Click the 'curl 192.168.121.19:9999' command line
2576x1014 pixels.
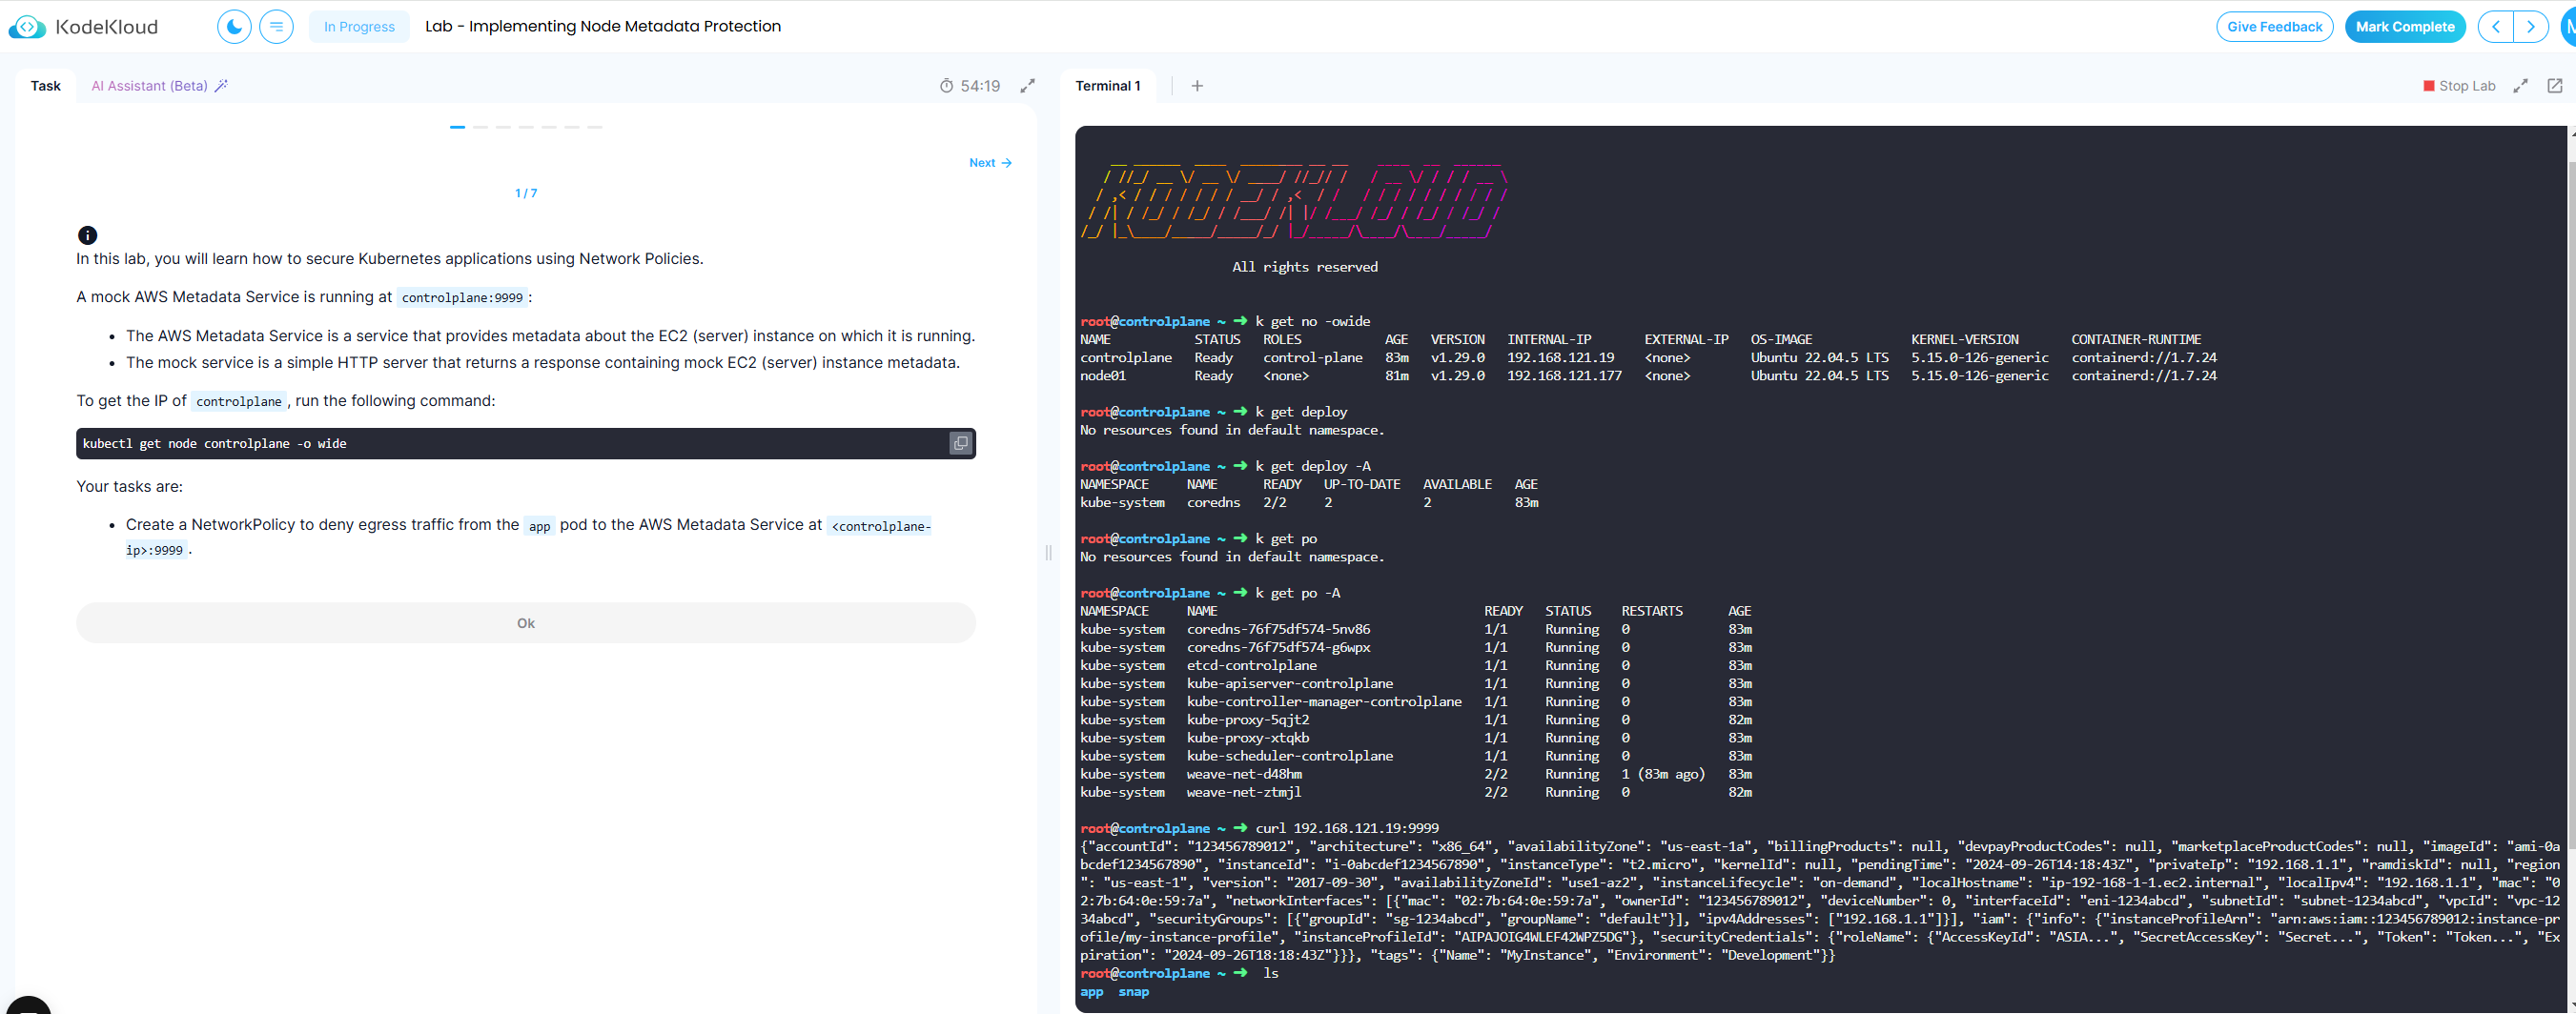pyautogui.click(x=1347, y=828)
